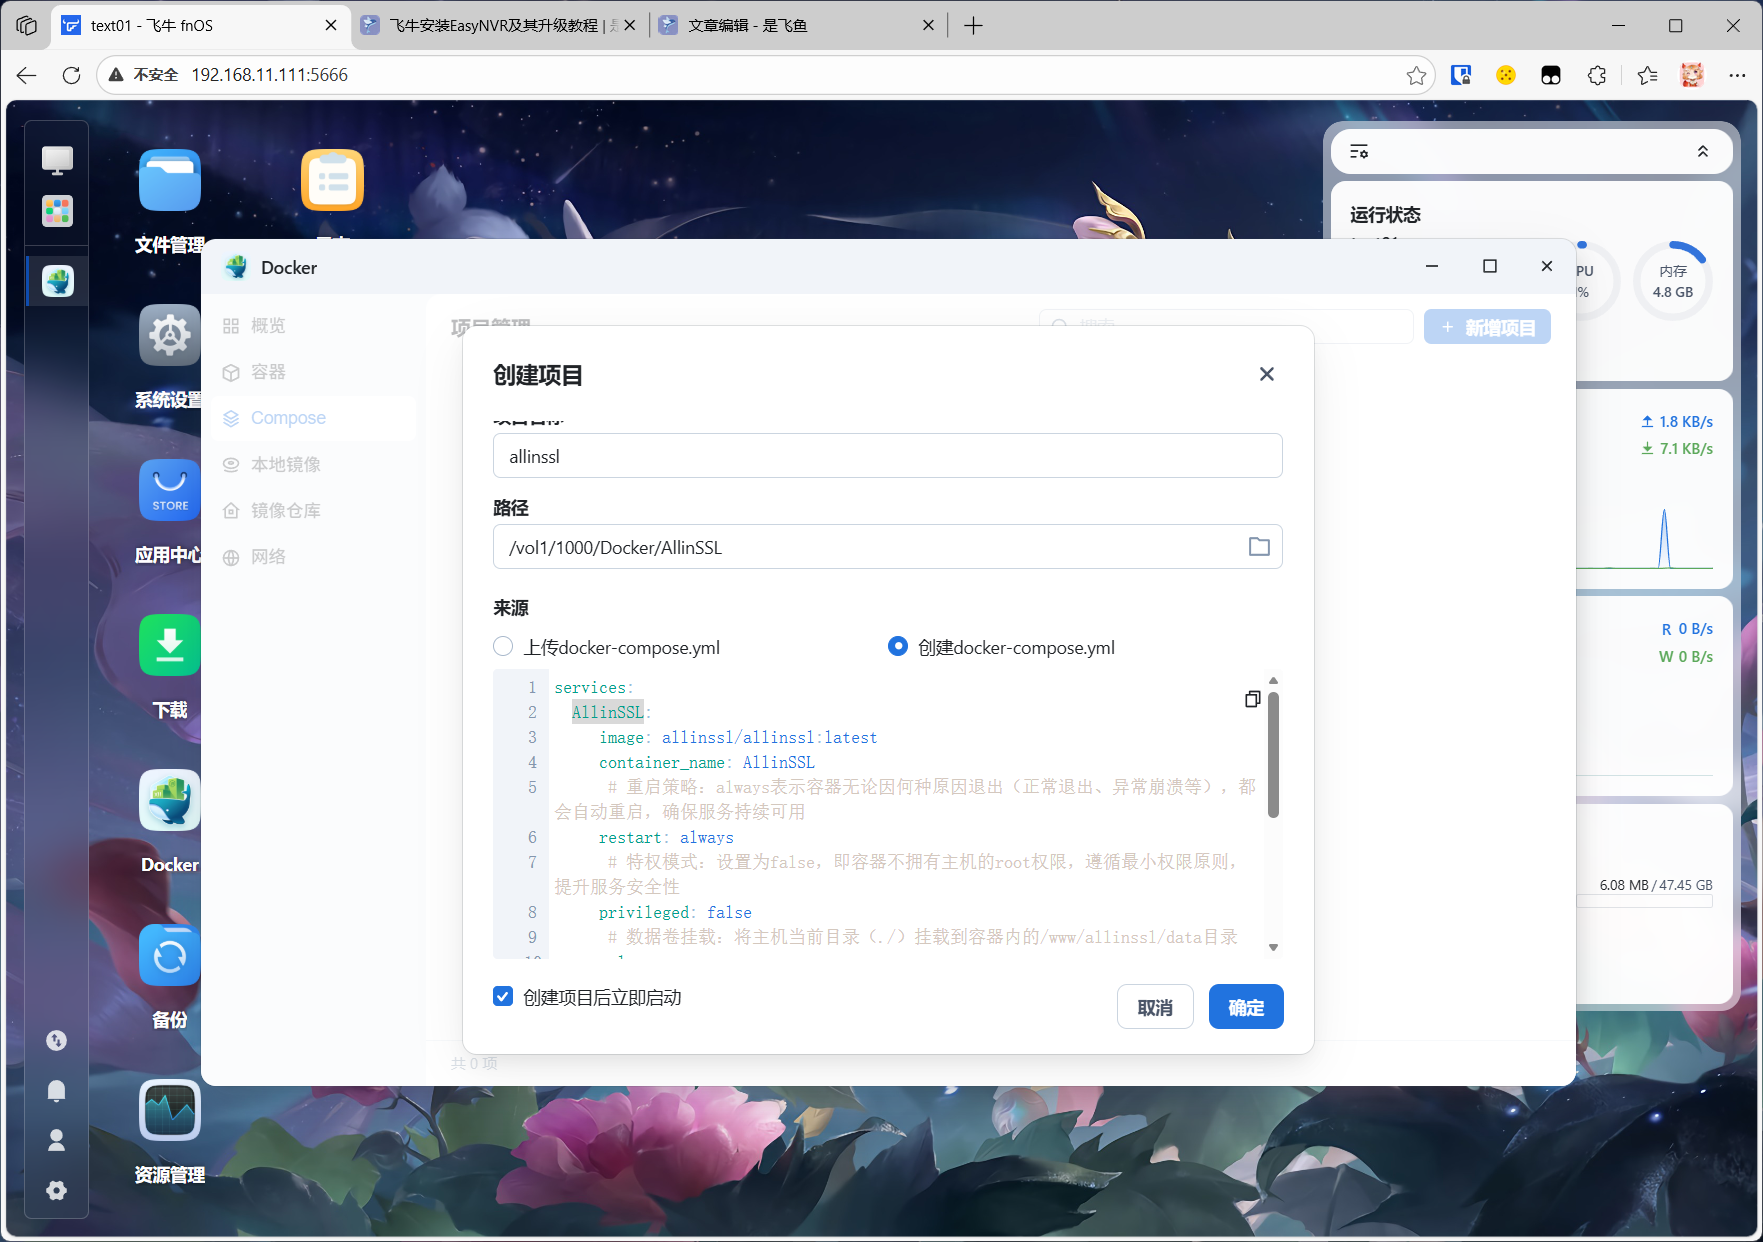Switch to 文章编辑 browser tab
The height and width of the screenshot is (1242, 1763).
coord(790,25)
